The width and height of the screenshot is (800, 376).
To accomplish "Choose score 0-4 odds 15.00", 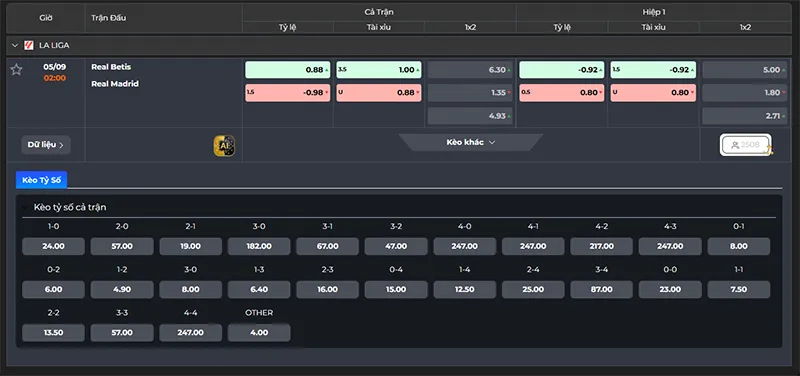I will pyautogui.click(x=396, y=290).
